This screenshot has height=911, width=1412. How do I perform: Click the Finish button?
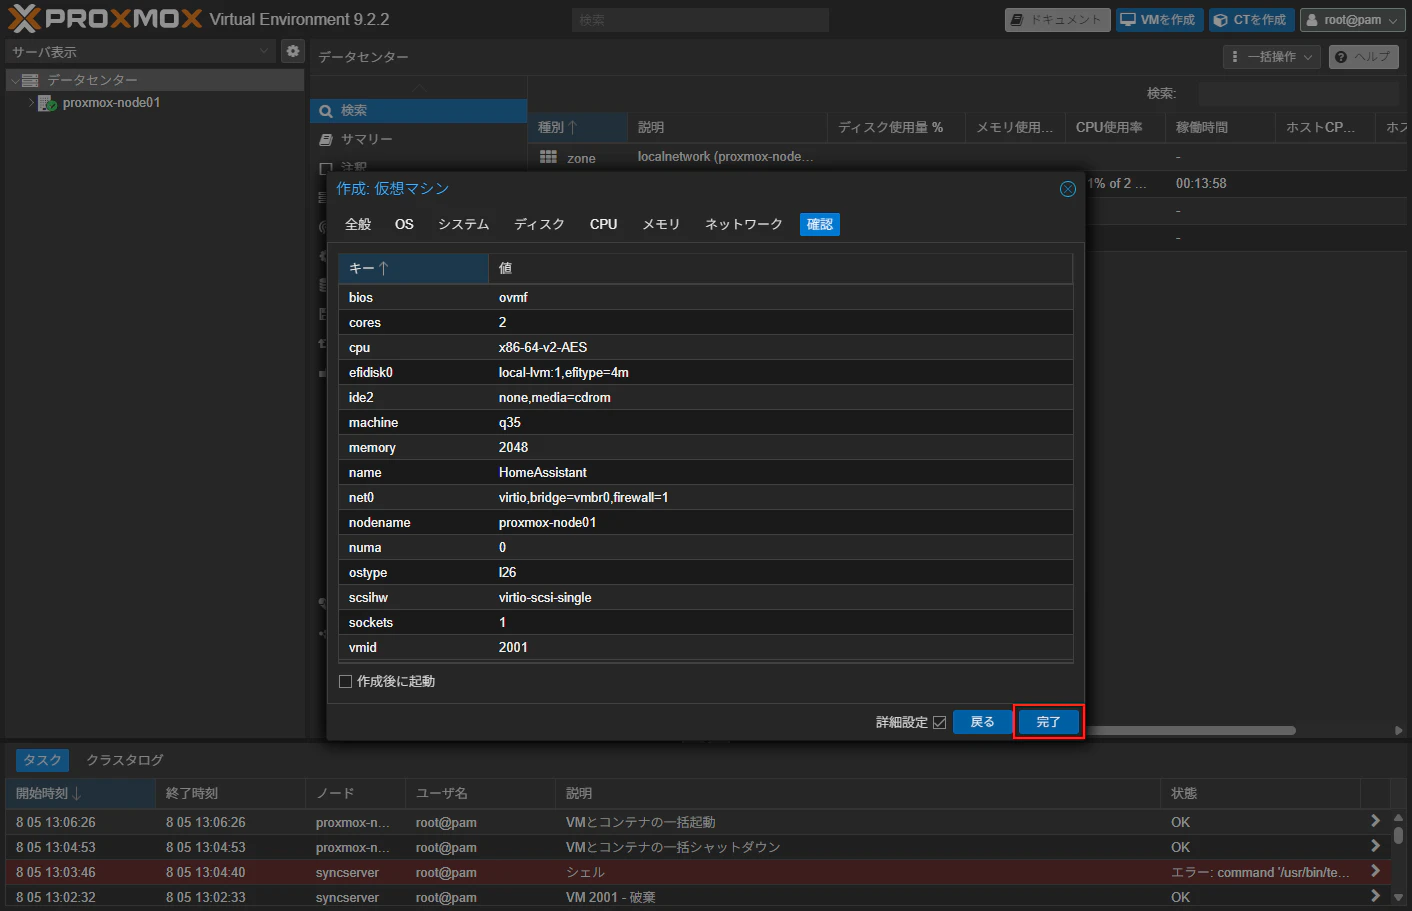(1048, 722)
